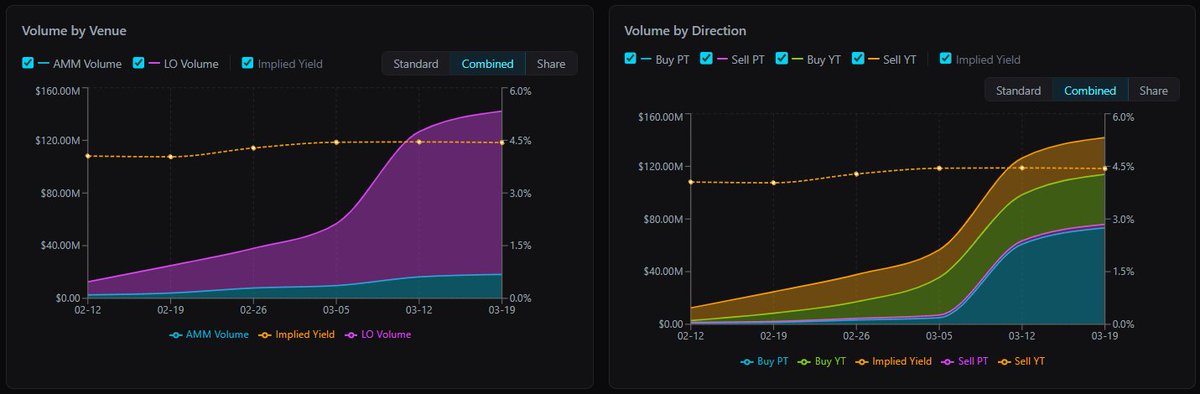This screenshot has width=1200, height=394.
Task: Click 03-12 yield data point in direction chart
Action: point(1021,168)
